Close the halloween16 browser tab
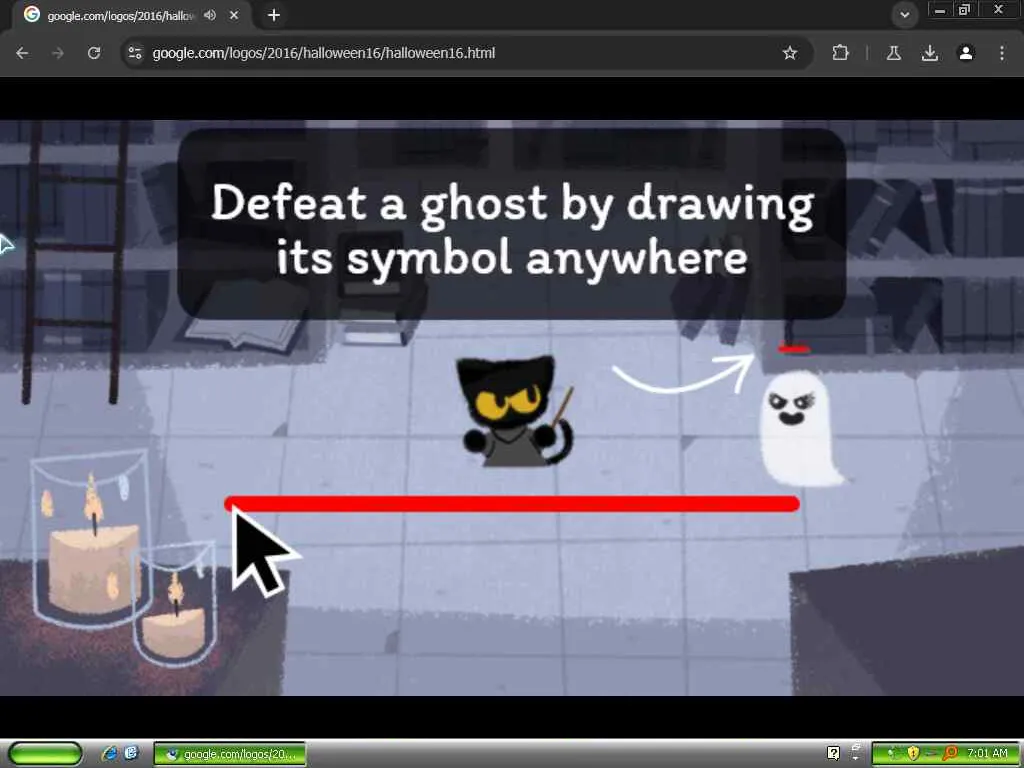Image resolution: width=1024 pixels, height=768 pixels. coord(234,14)
